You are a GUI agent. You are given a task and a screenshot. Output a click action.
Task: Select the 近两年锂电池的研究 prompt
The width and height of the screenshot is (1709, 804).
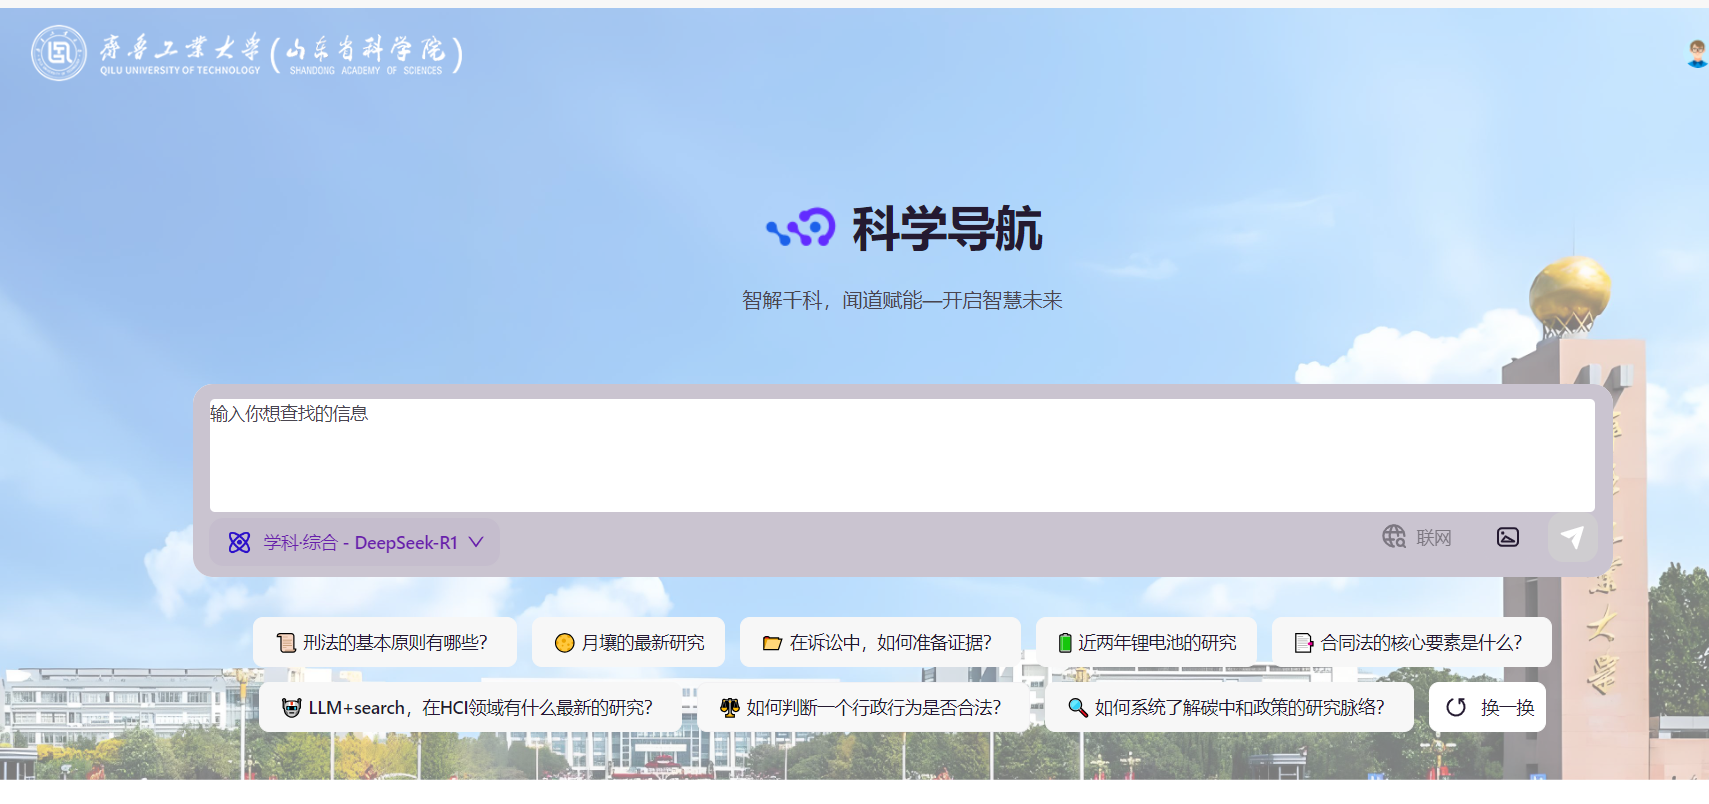1146,642
